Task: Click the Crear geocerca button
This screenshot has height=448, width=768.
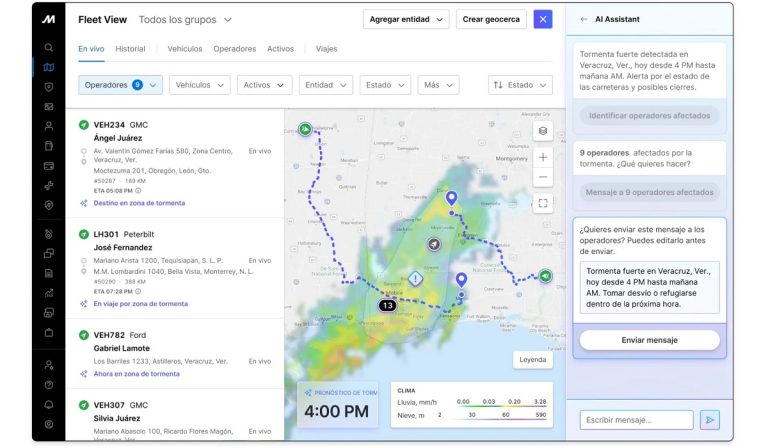Action: (491, 19)
